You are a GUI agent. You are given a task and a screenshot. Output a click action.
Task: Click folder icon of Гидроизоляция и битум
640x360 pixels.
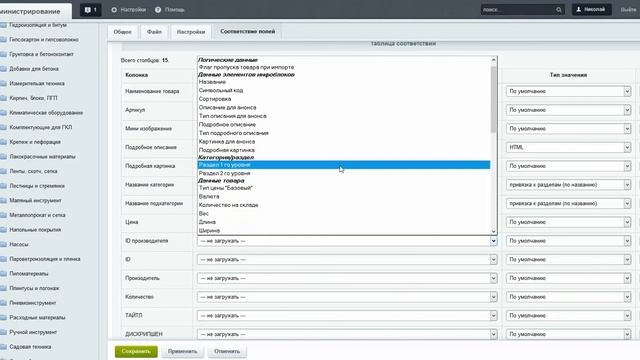[x=3, y=25]
